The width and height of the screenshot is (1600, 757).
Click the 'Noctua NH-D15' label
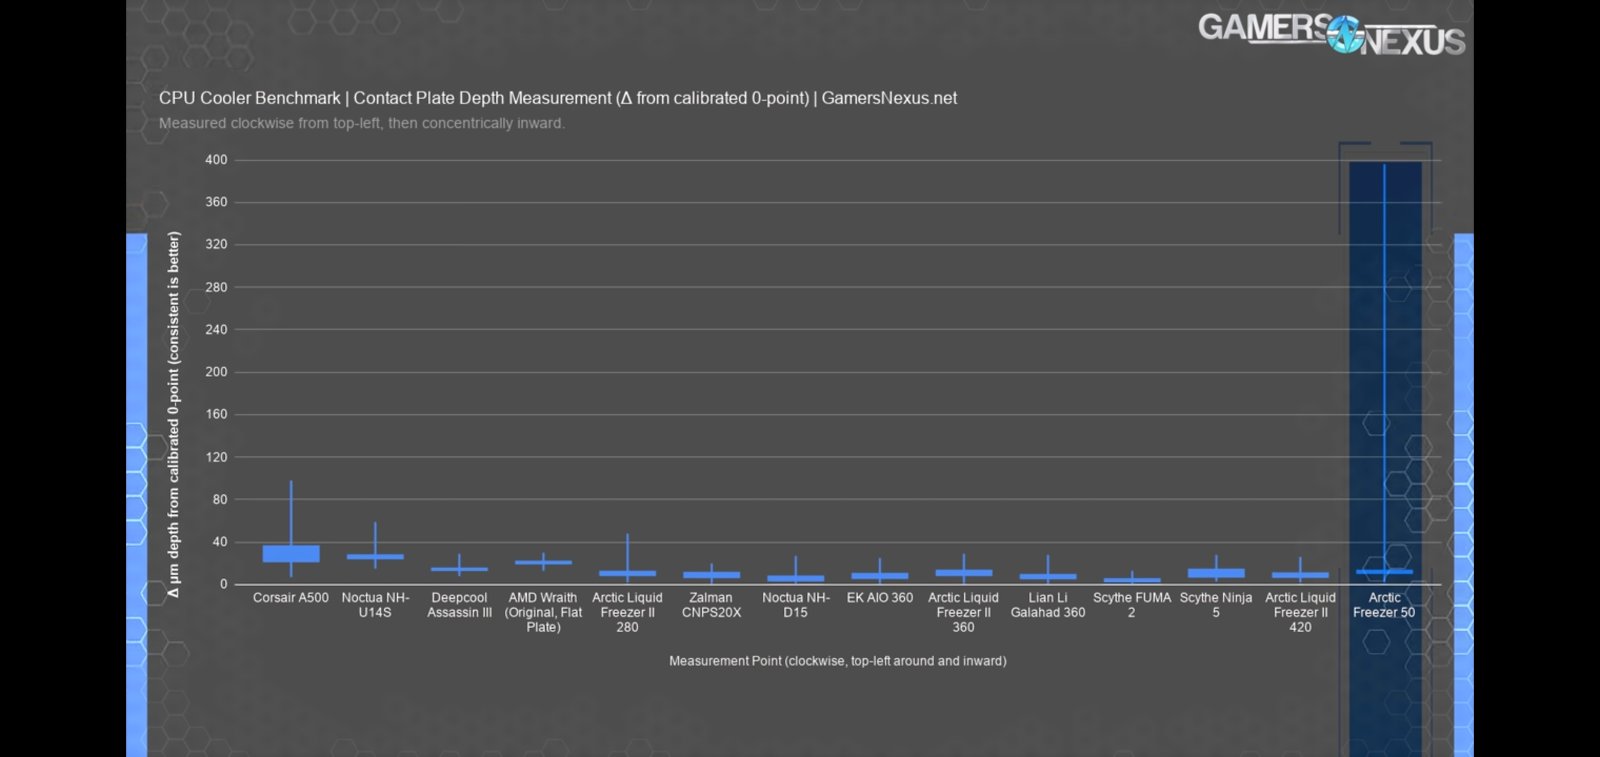coord(795,605)
